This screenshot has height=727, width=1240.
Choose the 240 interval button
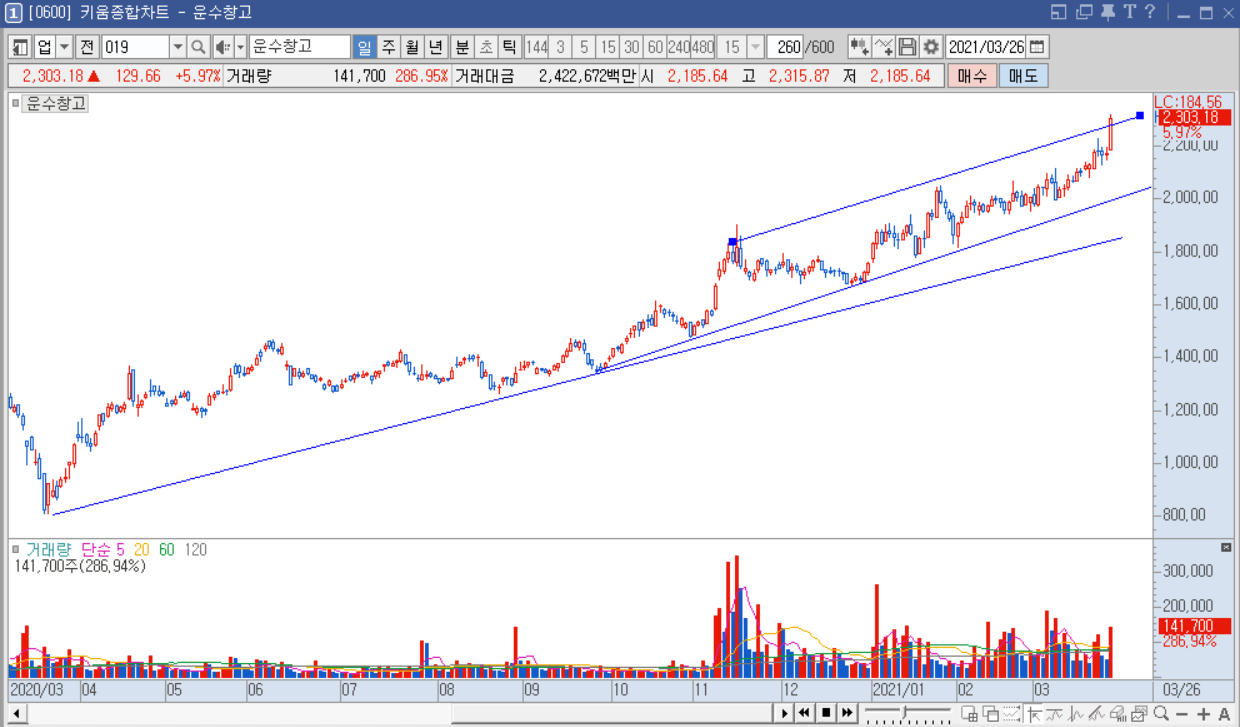coord(679,47)
